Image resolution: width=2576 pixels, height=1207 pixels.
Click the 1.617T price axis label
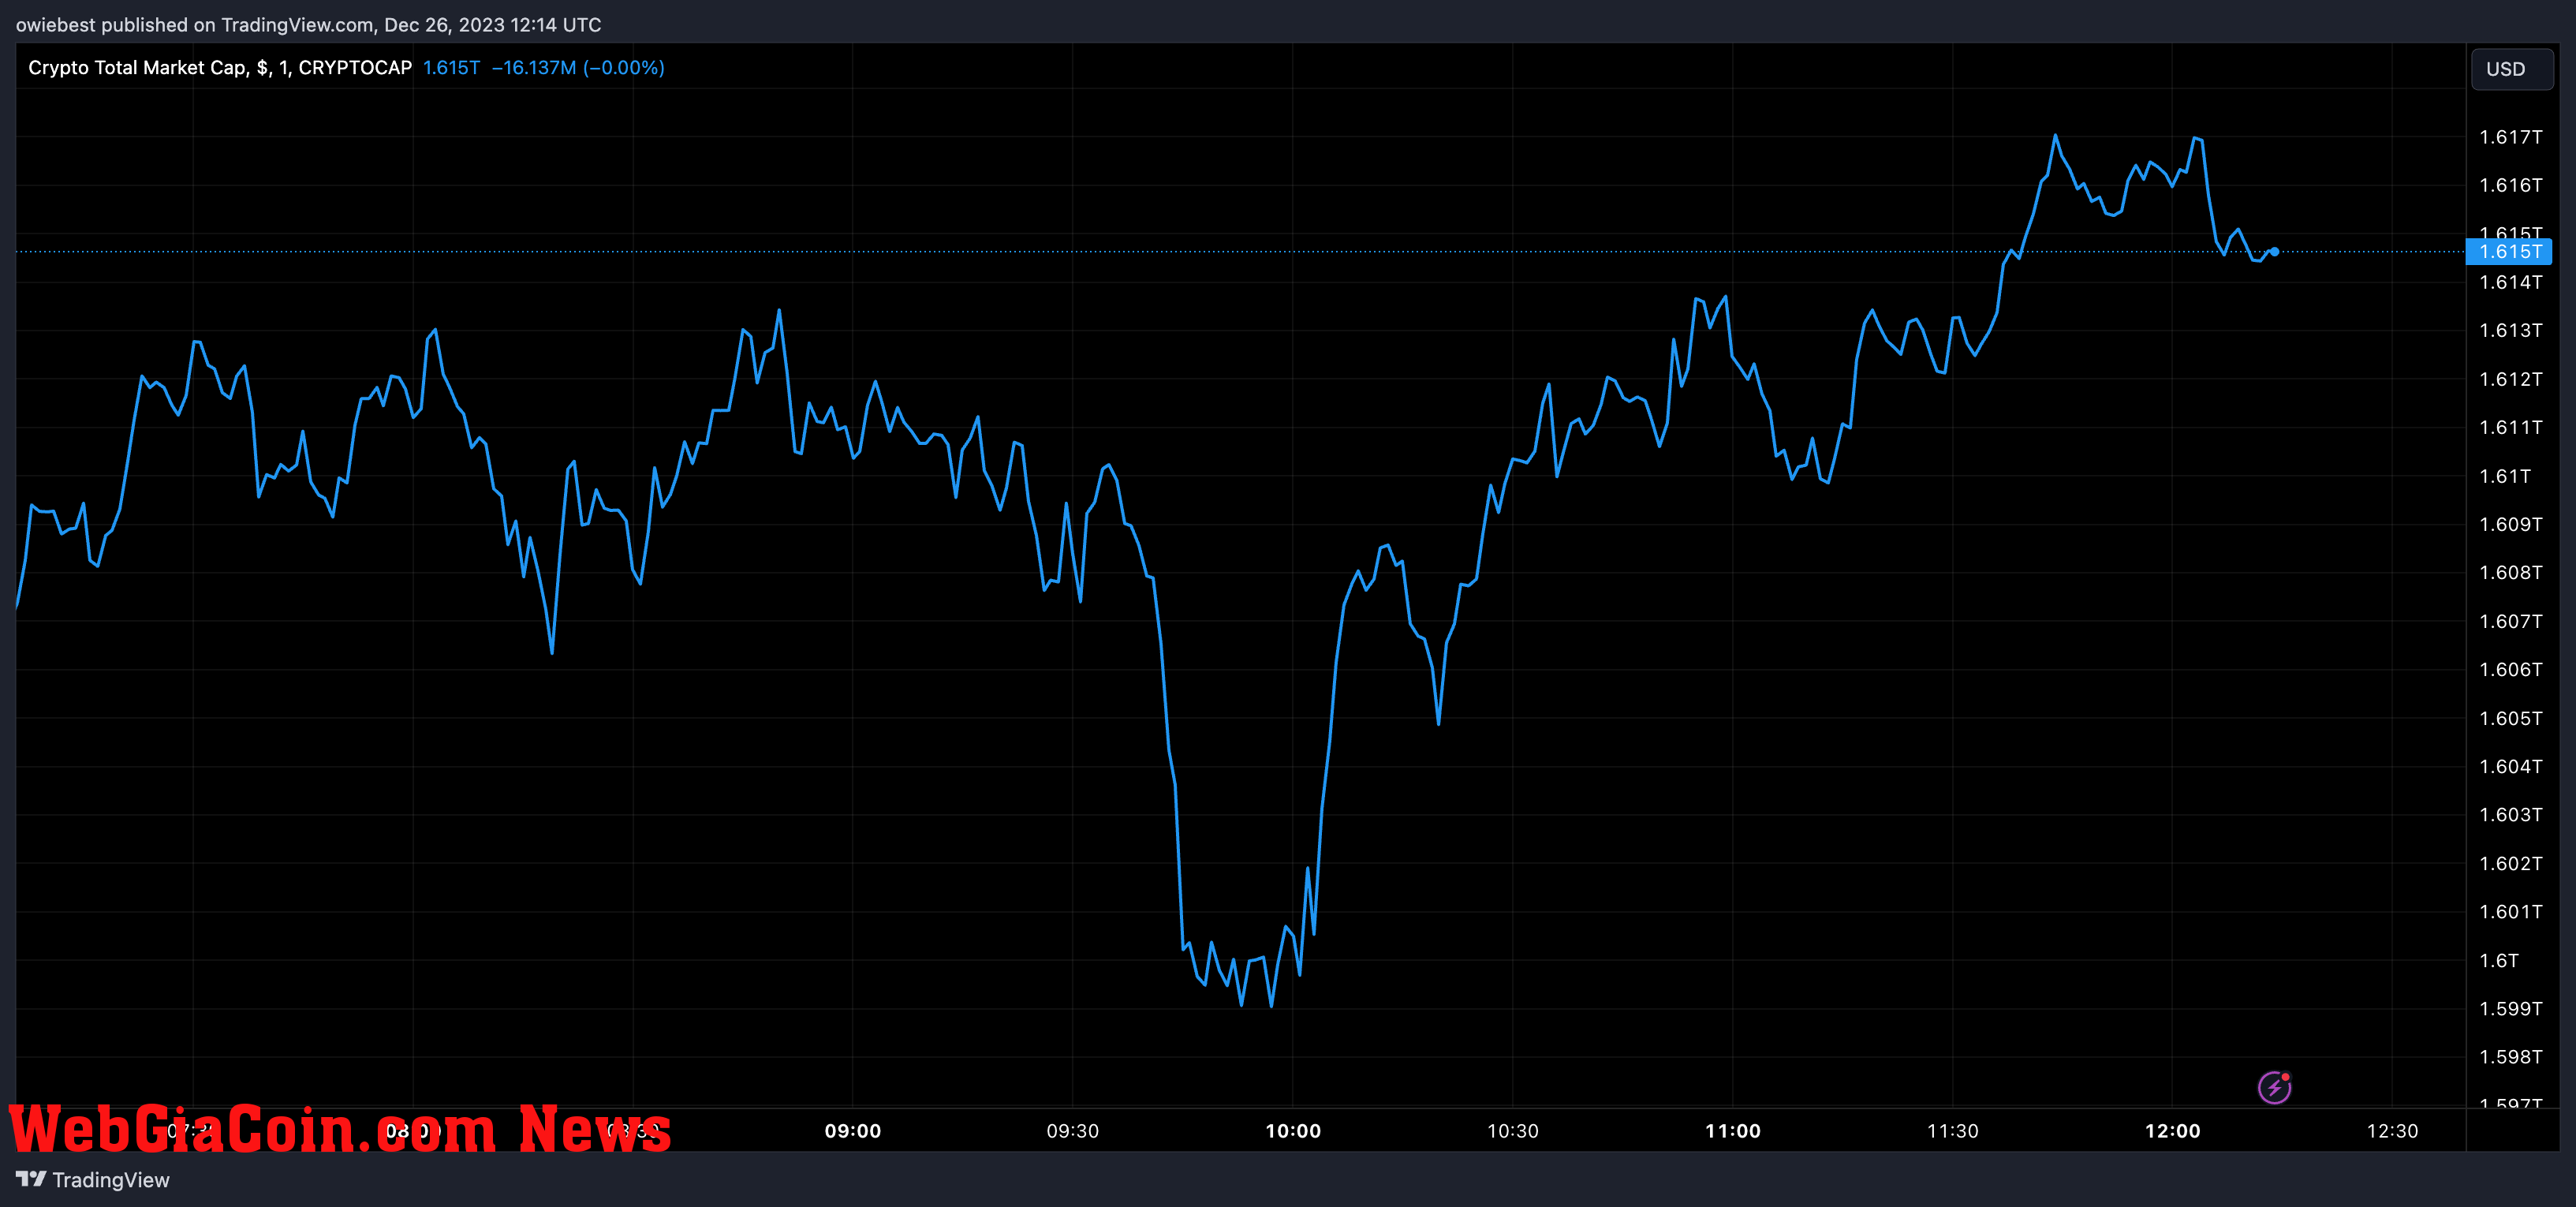[x=2510, y=137]
